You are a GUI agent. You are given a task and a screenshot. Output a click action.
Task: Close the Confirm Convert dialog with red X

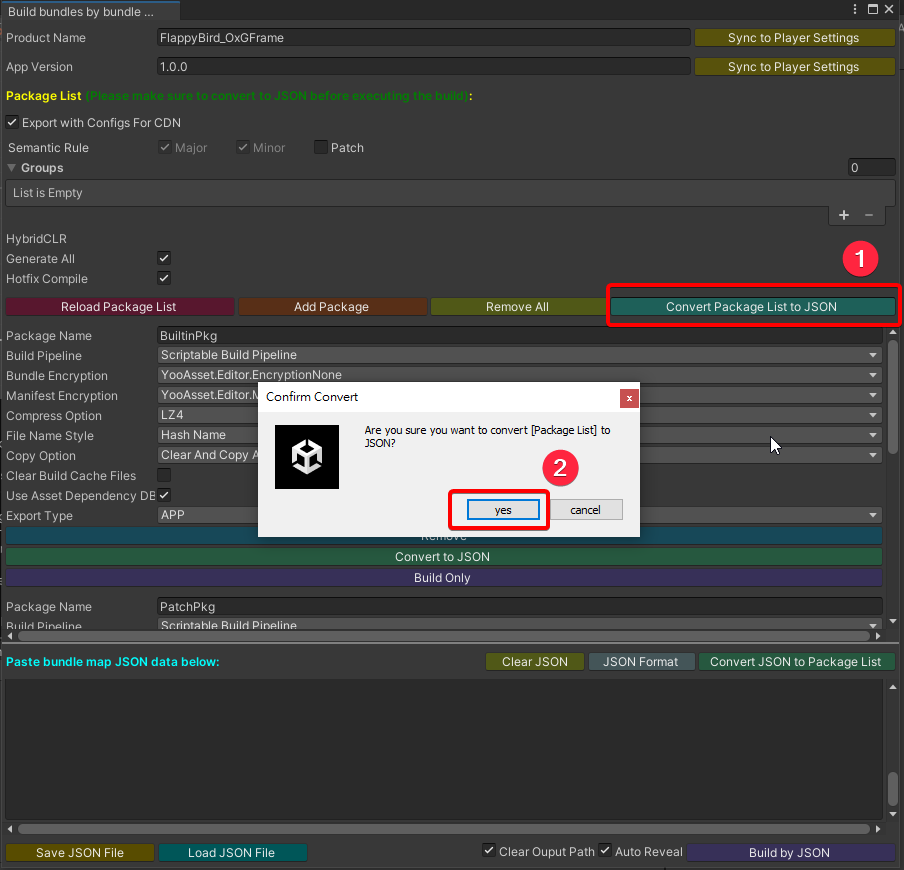[629, 398]
